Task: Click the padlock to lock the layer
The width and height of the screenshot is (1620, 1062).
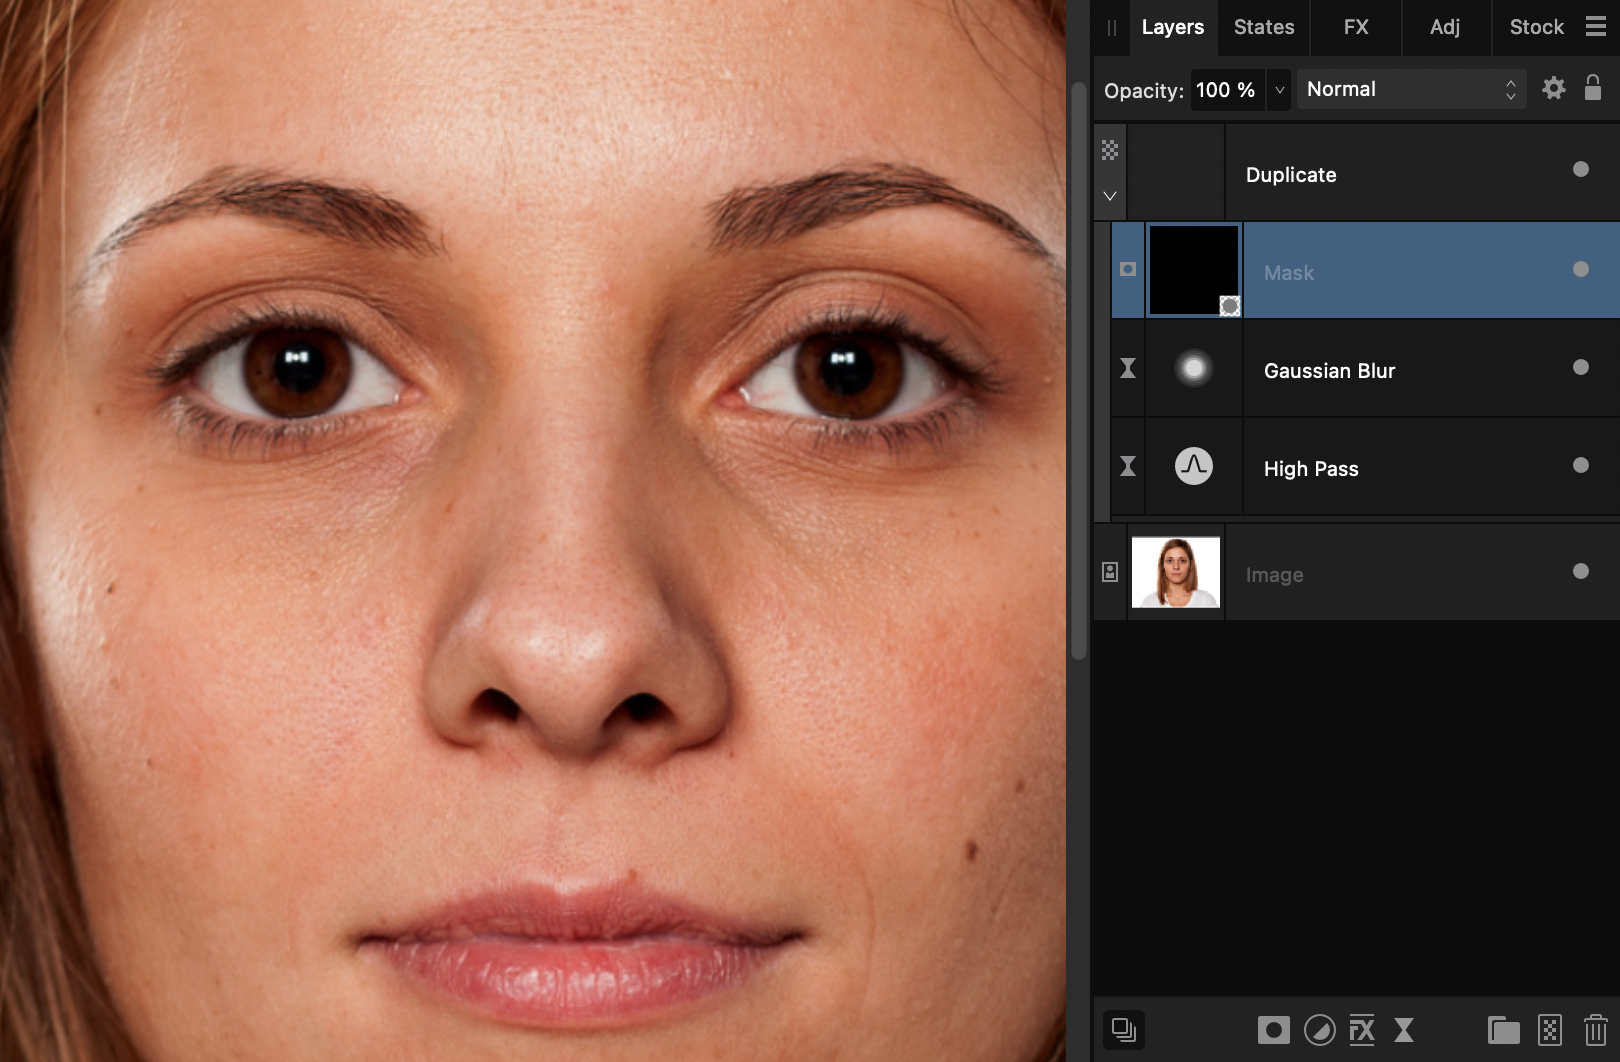Action: click(1592, 88)
